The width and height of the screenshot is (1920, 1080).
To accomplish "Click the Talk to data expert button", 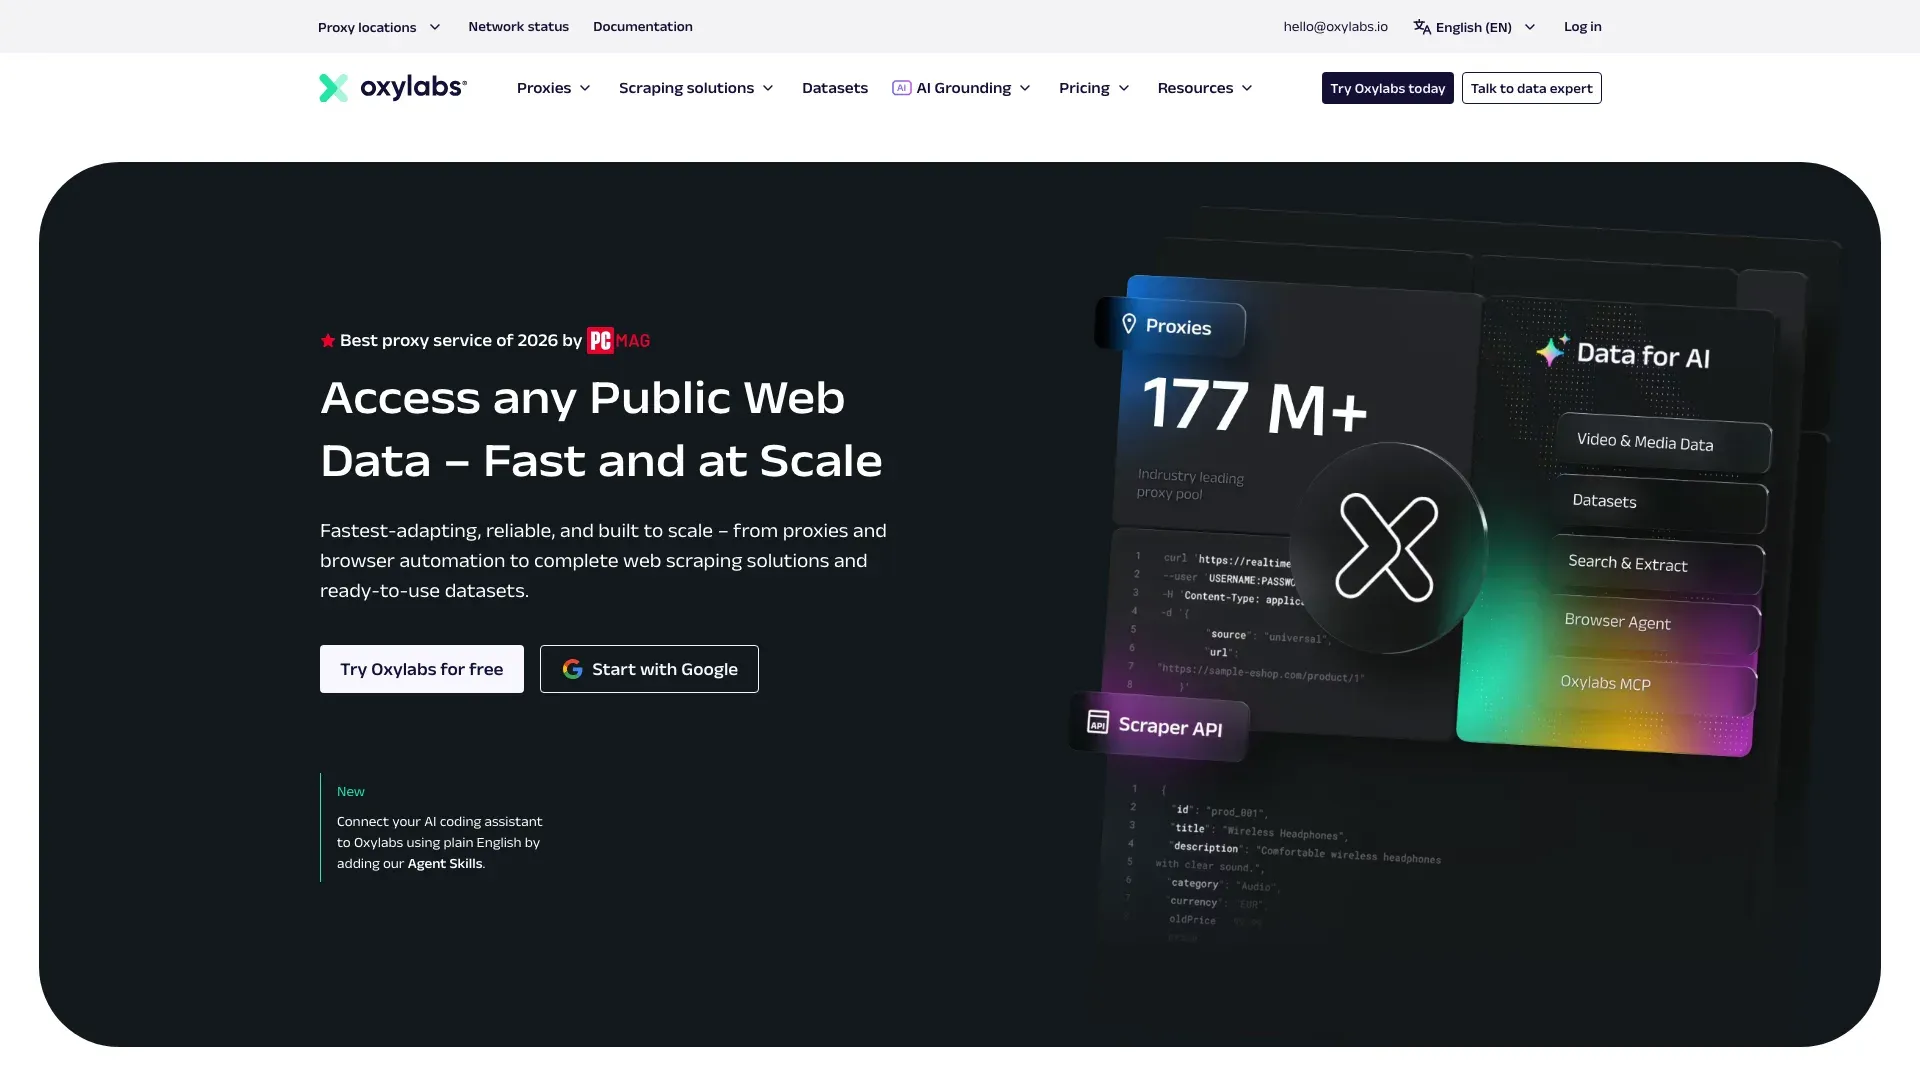I will pos(1532,88).
